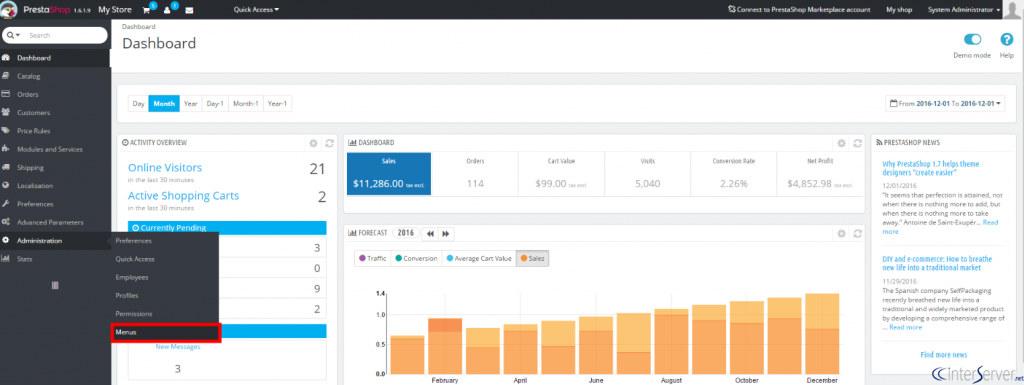
Task: Toggle the Demo mode switch
Action: coord(972,40)
